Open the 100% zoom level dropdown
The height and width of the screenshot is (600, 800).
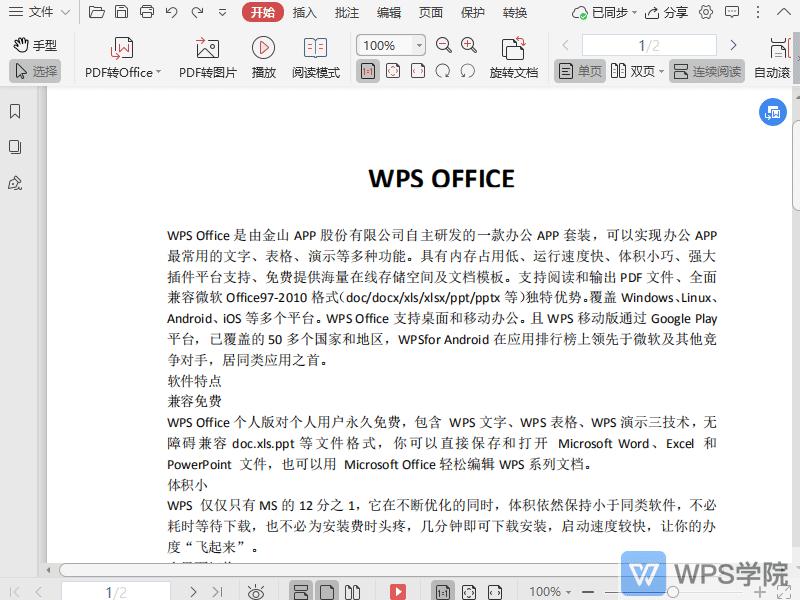tap(390, 45)
